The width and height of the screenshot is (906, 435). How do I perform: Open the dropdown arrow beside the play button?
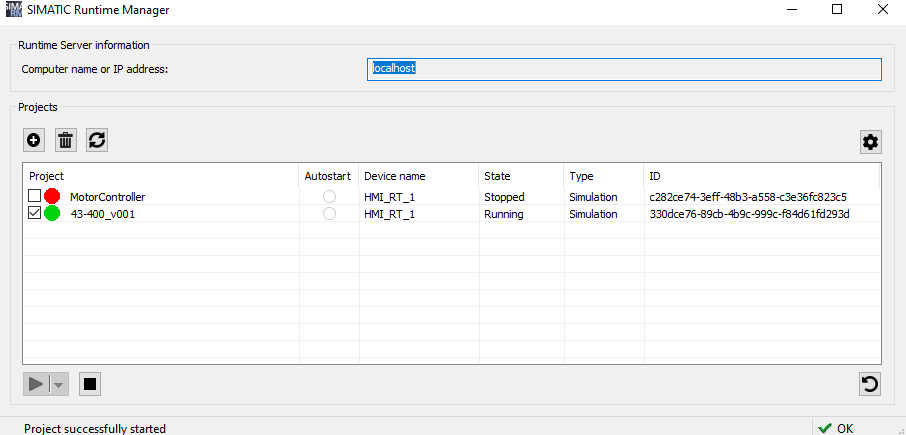[60, 383]
